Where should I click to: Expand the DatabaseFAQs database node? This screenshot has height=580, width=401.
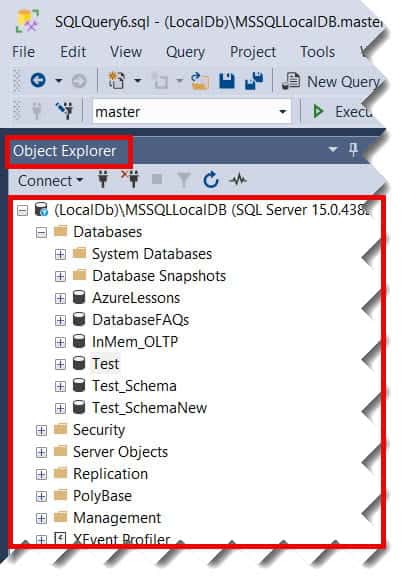pos(60,320)
